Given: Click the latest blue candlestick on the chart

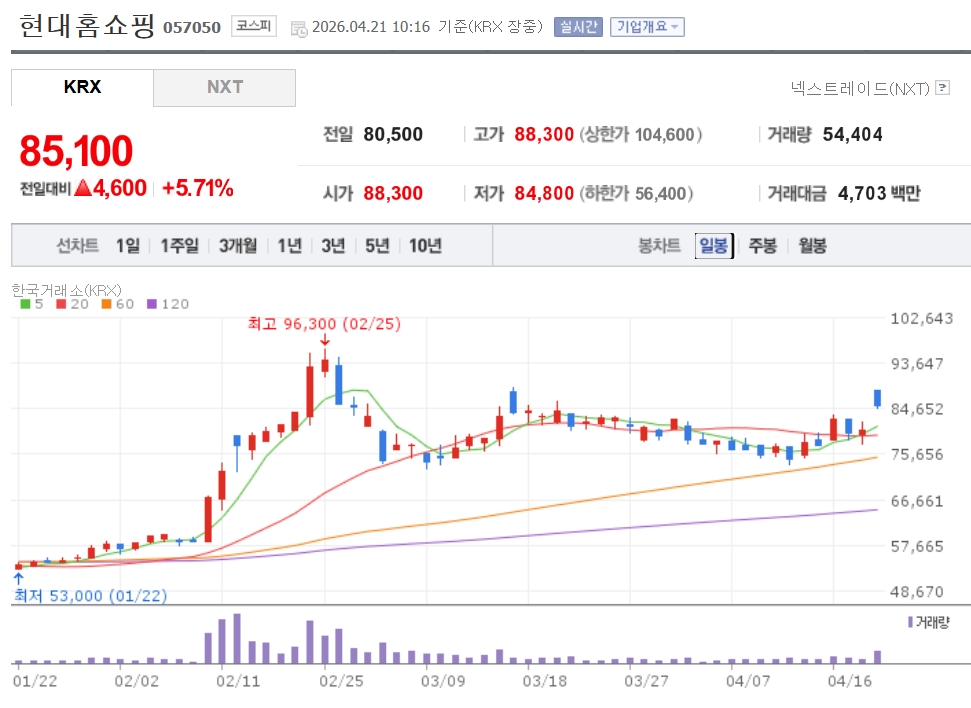Looking at the screenshot, I should tap(877, 398).
